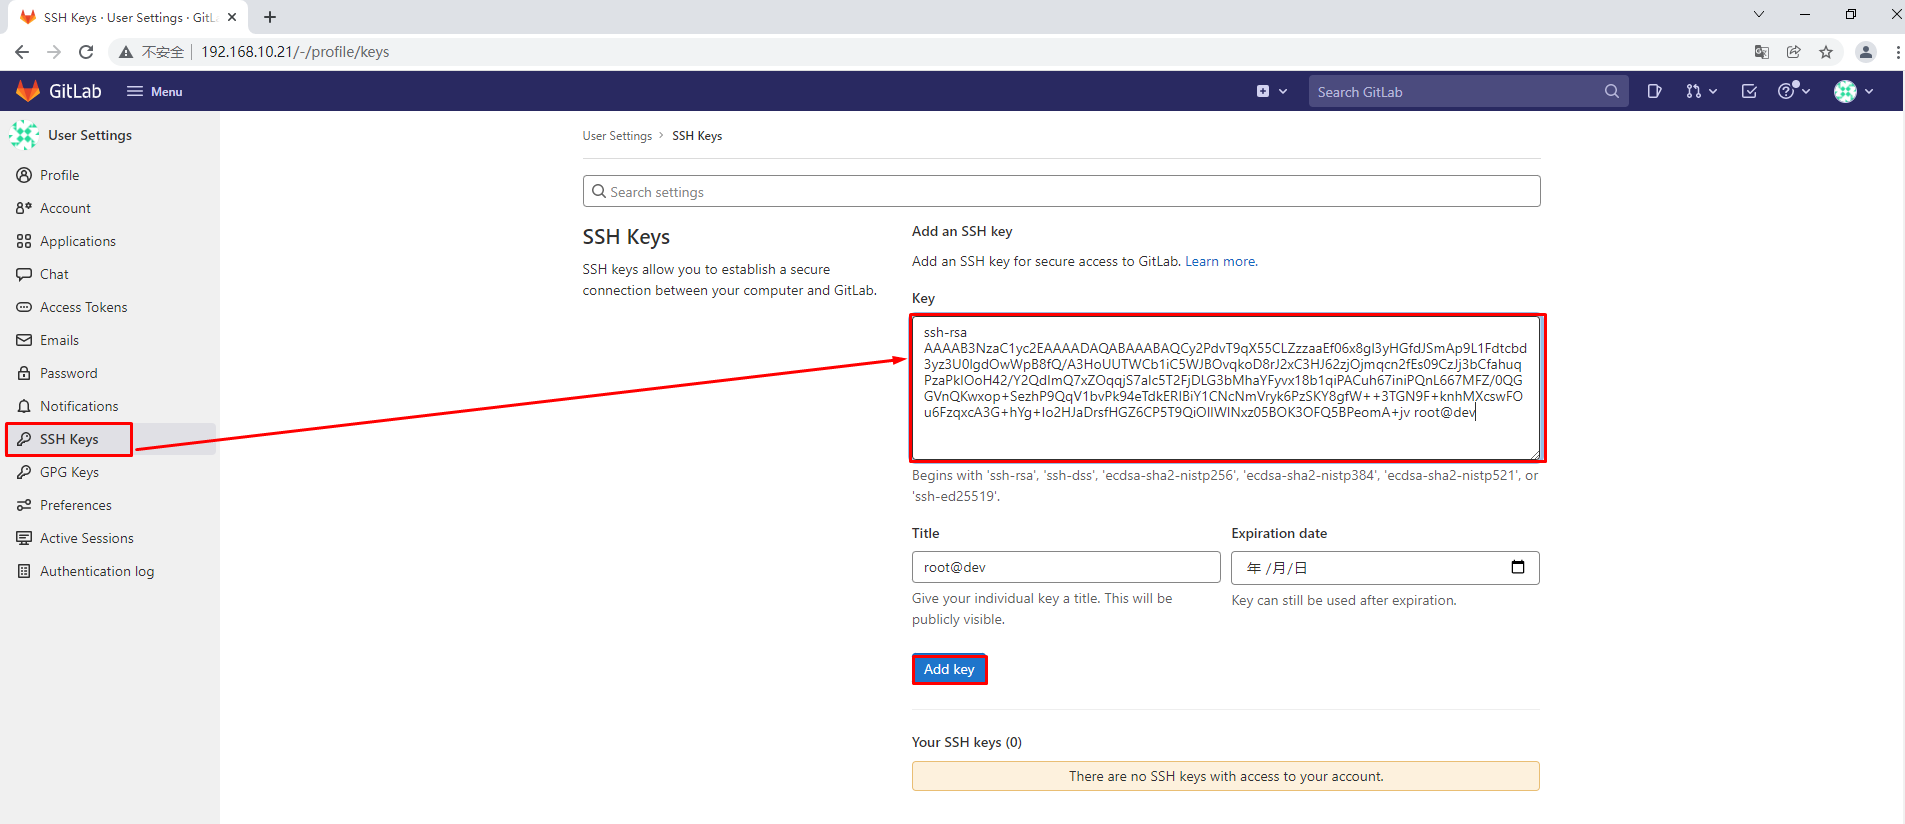Open the user avatar dropdown menu

coord(1853,91)
